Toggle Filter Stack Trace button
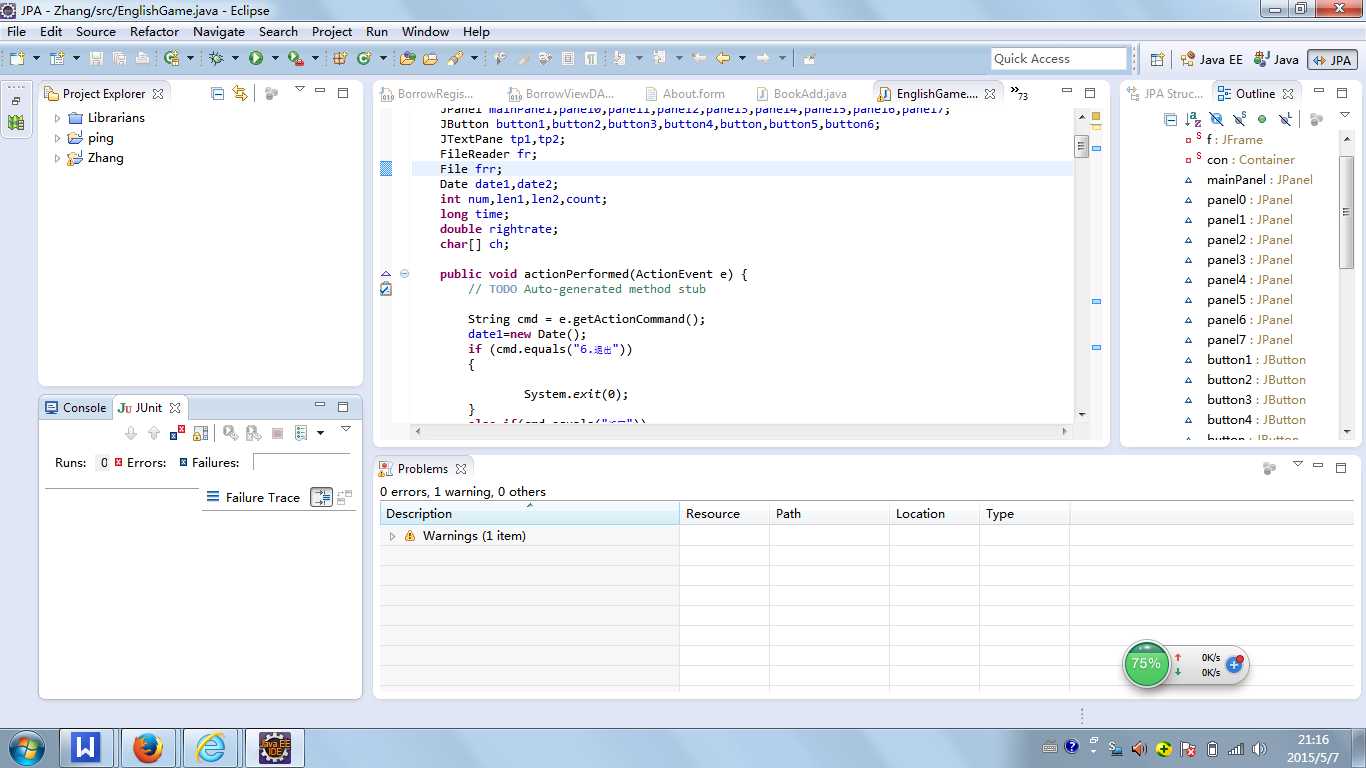The height and width of the screenshot is (768, 1366). pos(321,497)
